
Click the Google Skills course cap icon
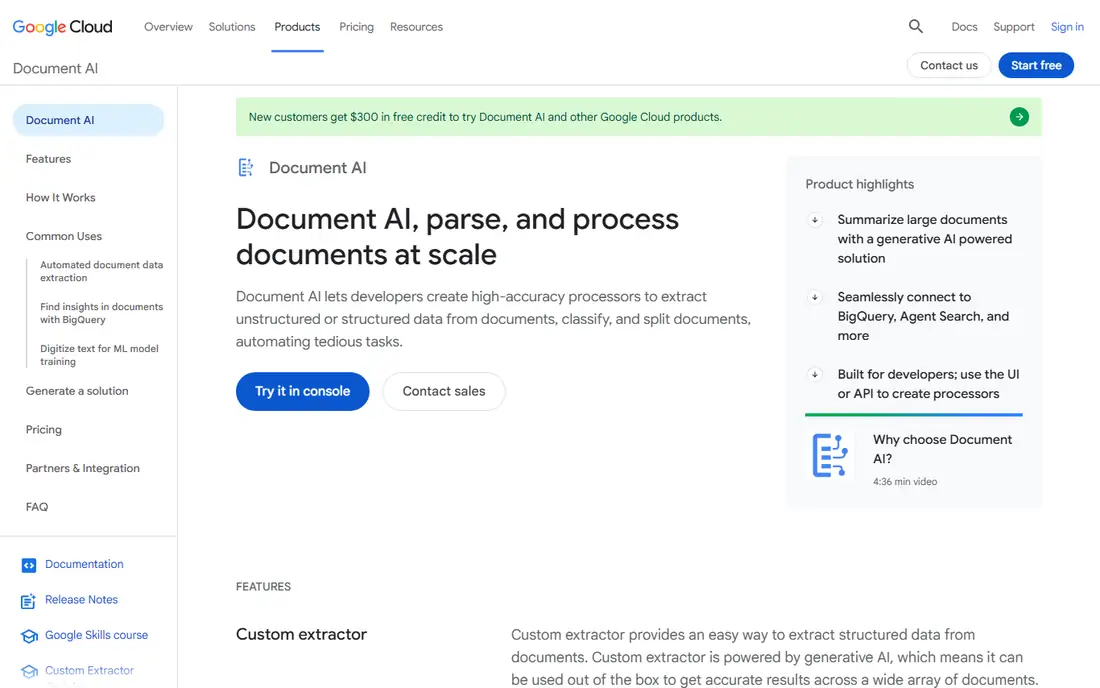coord(29,636)
